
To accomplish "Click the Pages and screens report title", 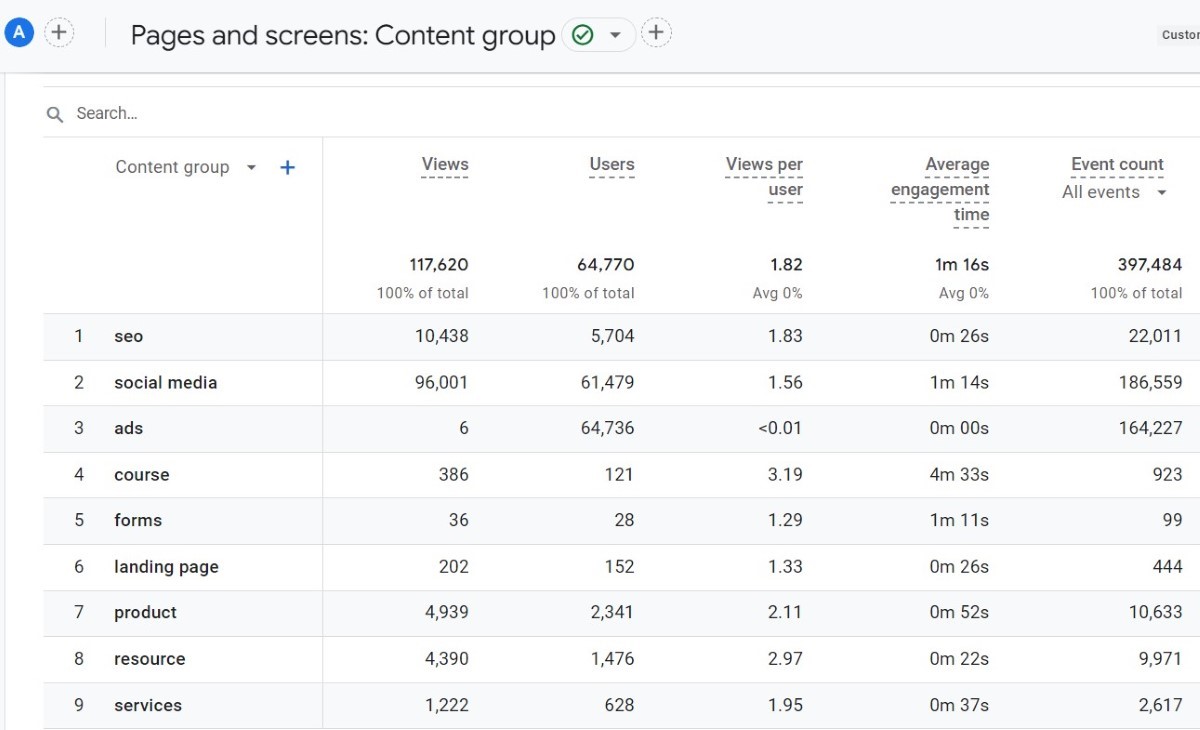I will 343,36.
